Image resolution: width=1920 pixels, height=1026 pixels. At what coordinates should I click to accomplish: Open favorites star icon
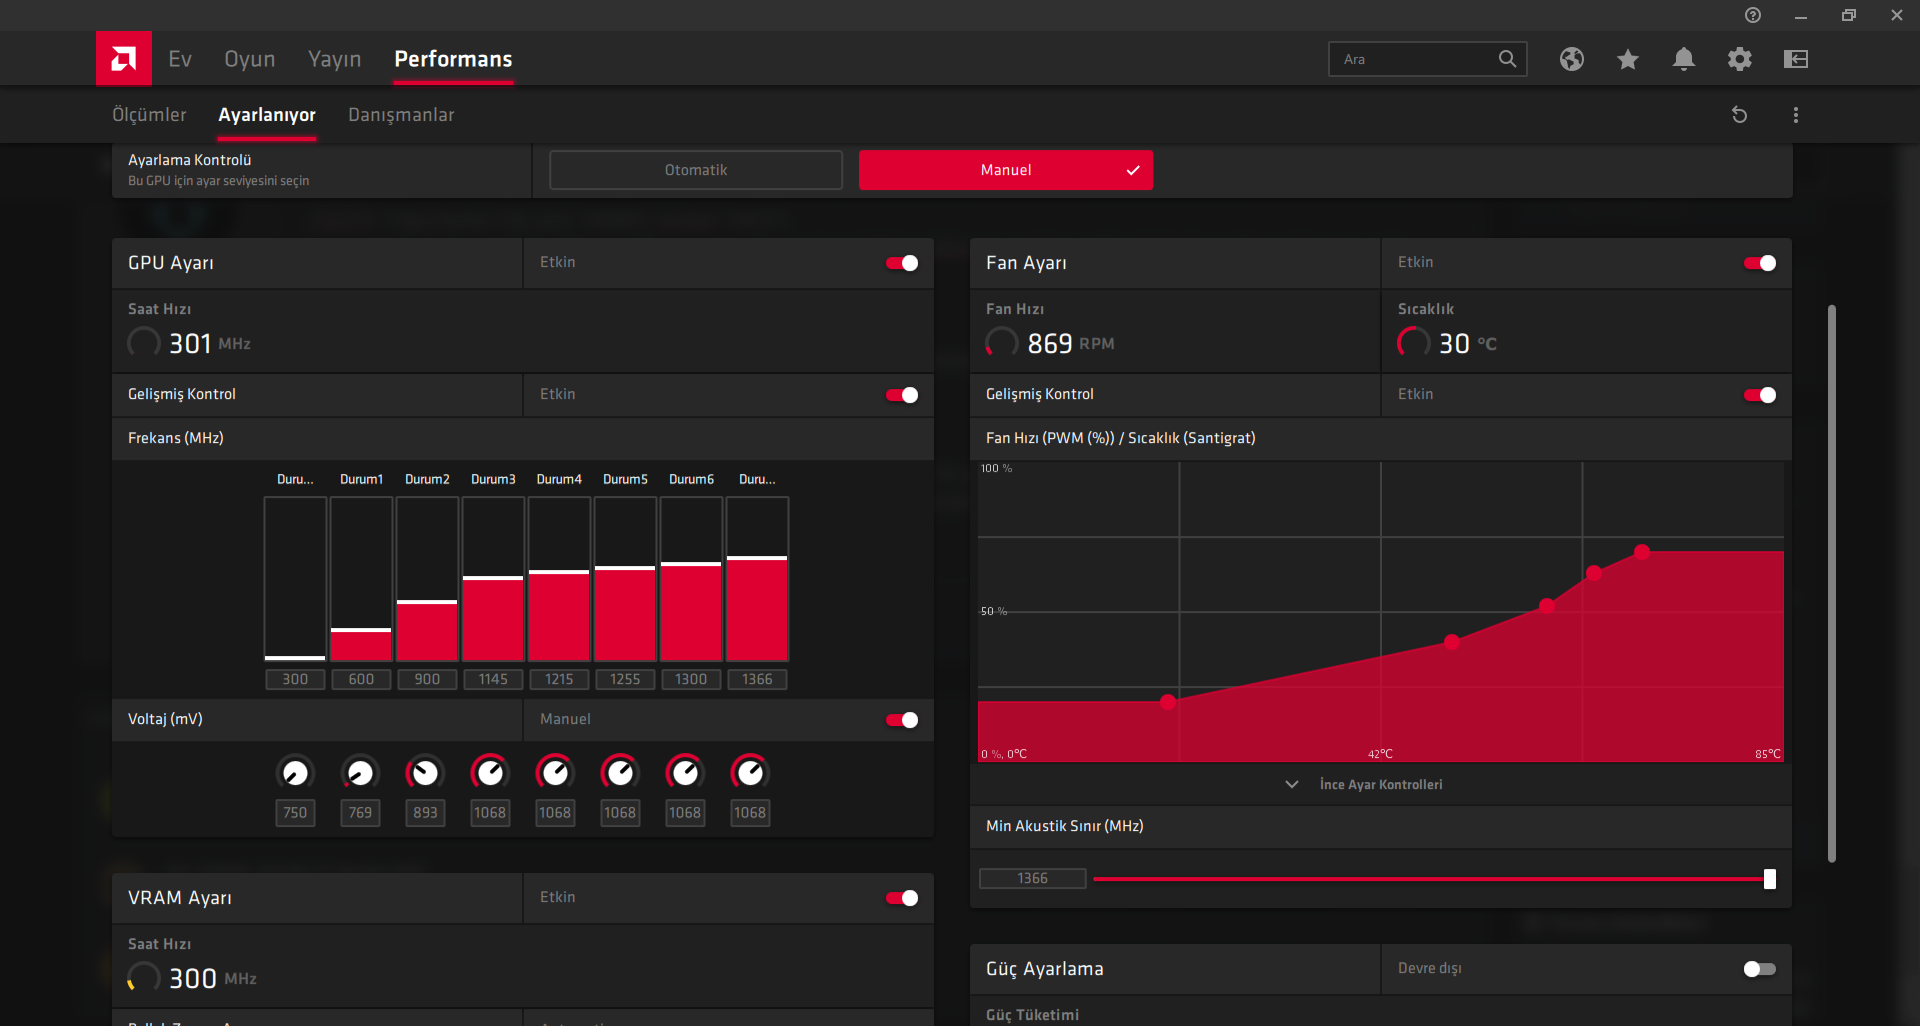coord(1628,59)
